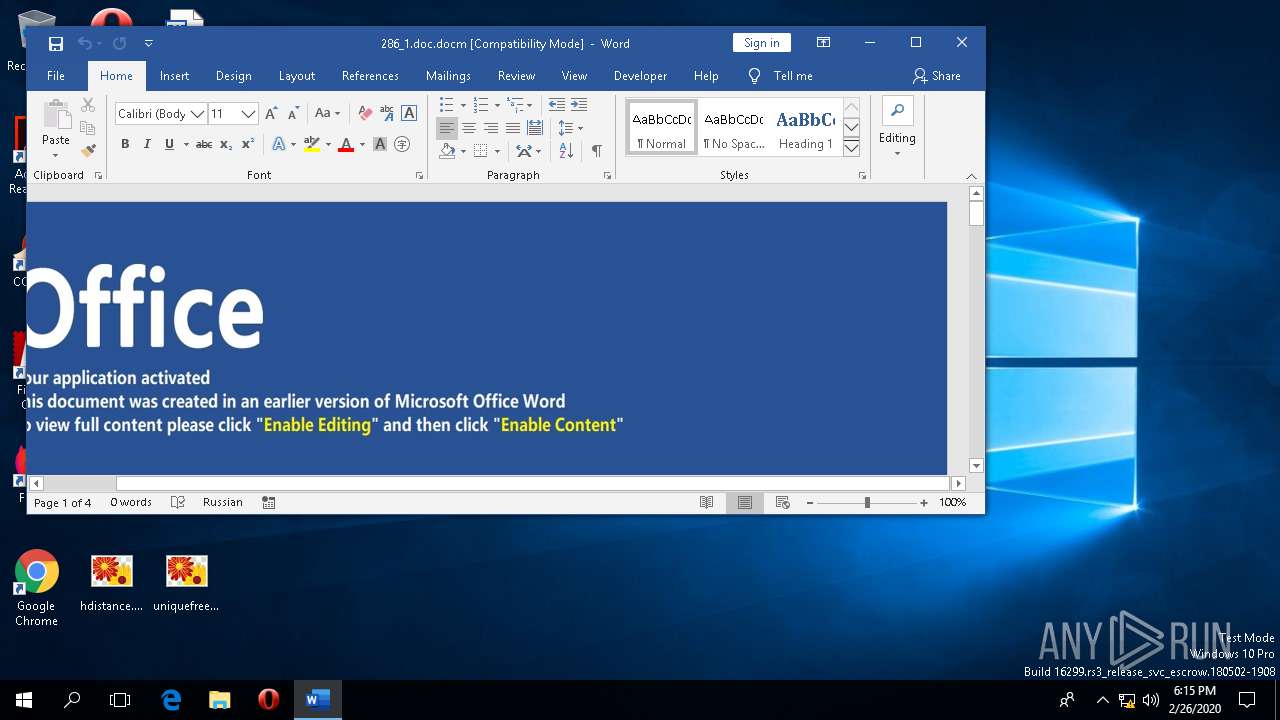Viewport: 1280px width, 720px height.
Task: Switch to the Layout tab
Action: tap(297, 76)
